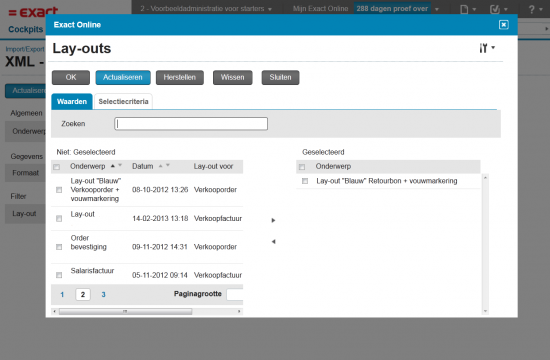Click background Actualiseren button on XML page

25,91
